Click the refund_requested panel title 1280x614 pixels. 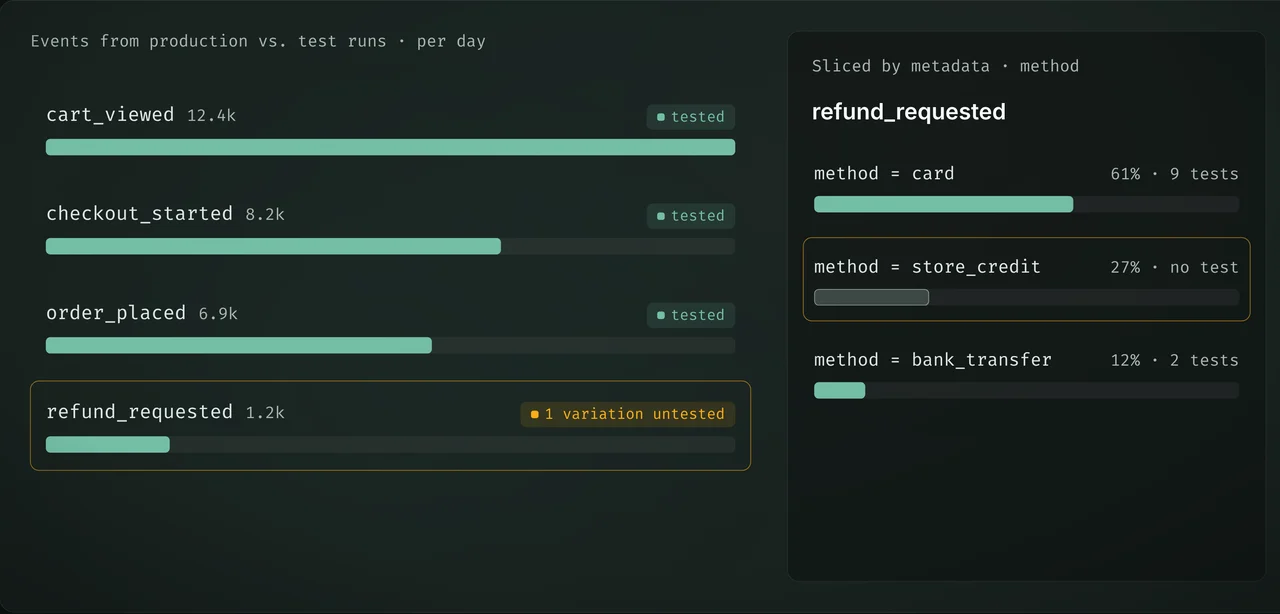coord(909,112)
